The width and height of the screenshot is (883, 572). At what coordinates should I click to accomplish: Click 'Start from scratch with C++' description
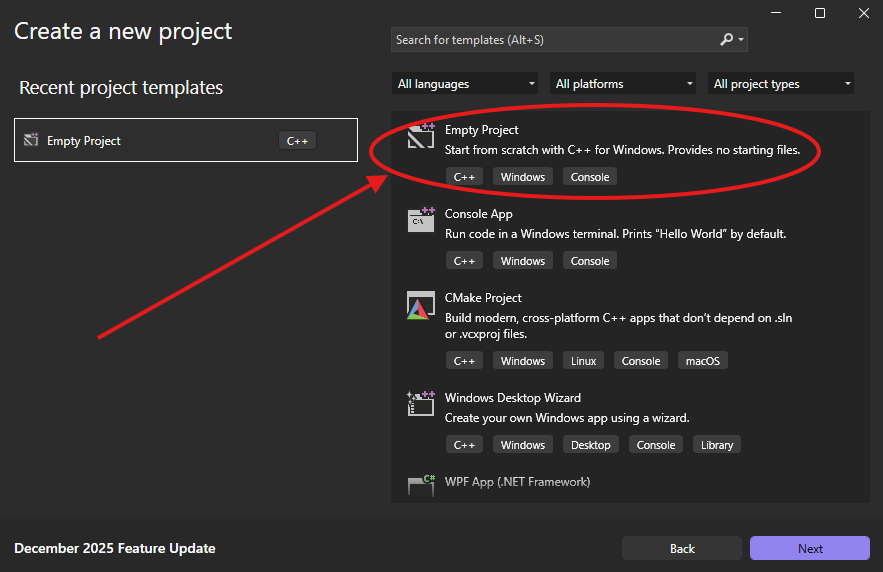pyautogui.click(x=622, y=150)
